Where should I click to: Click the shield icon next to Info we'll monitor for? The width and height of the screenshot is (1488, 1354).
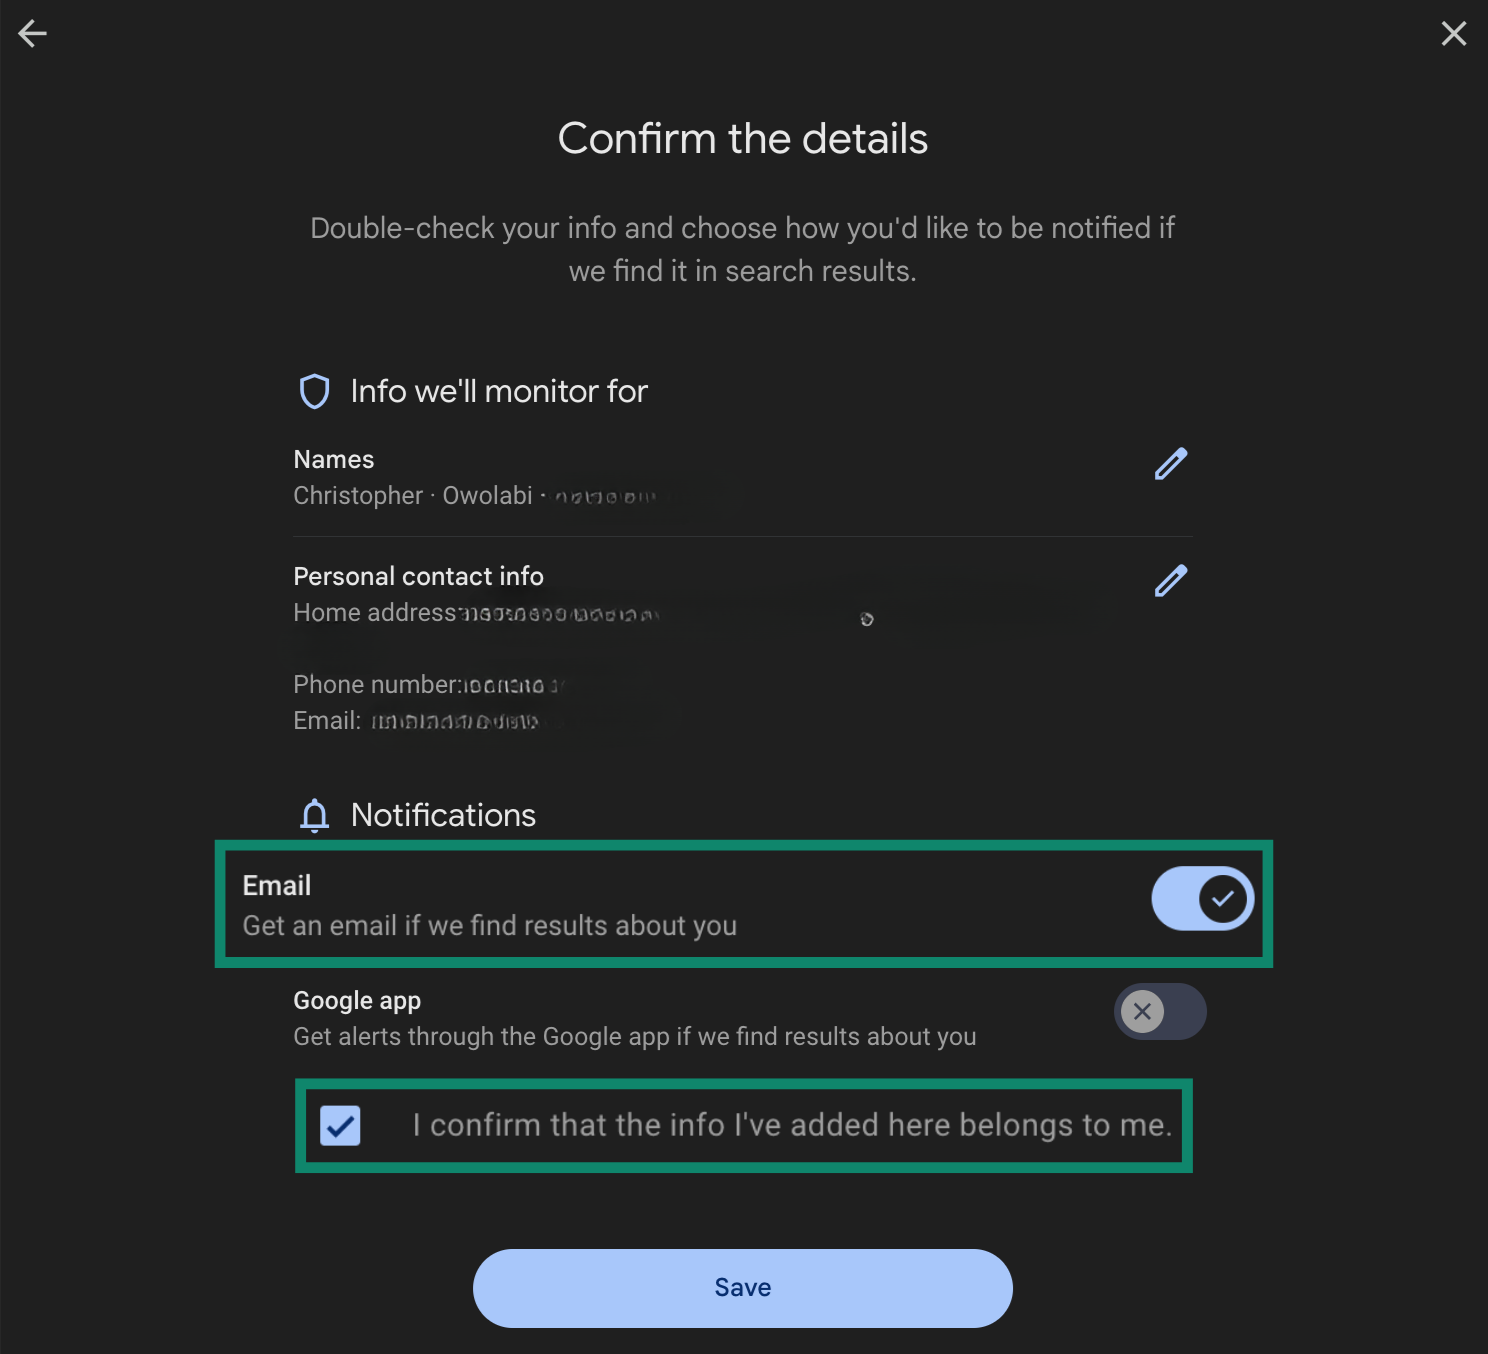coord(314,391)
